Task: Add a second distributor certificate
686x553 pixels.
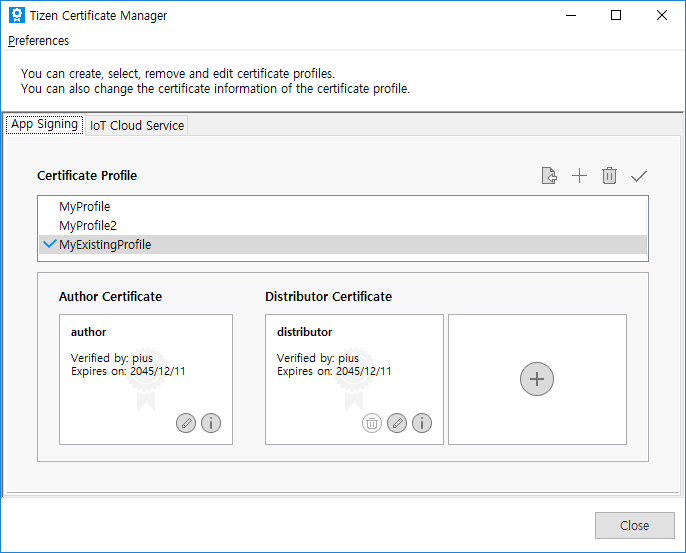Action: click(x=537, y=379)
